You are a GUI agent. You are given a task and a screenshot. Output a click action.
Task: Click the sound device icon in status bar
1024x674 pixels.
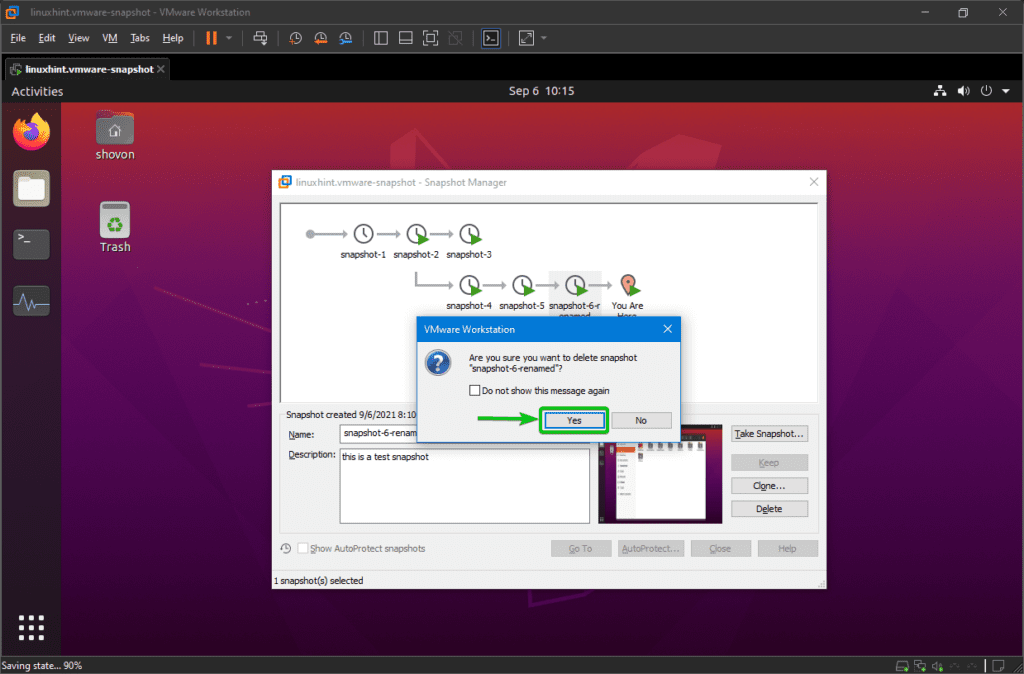[x=937, y=665]
